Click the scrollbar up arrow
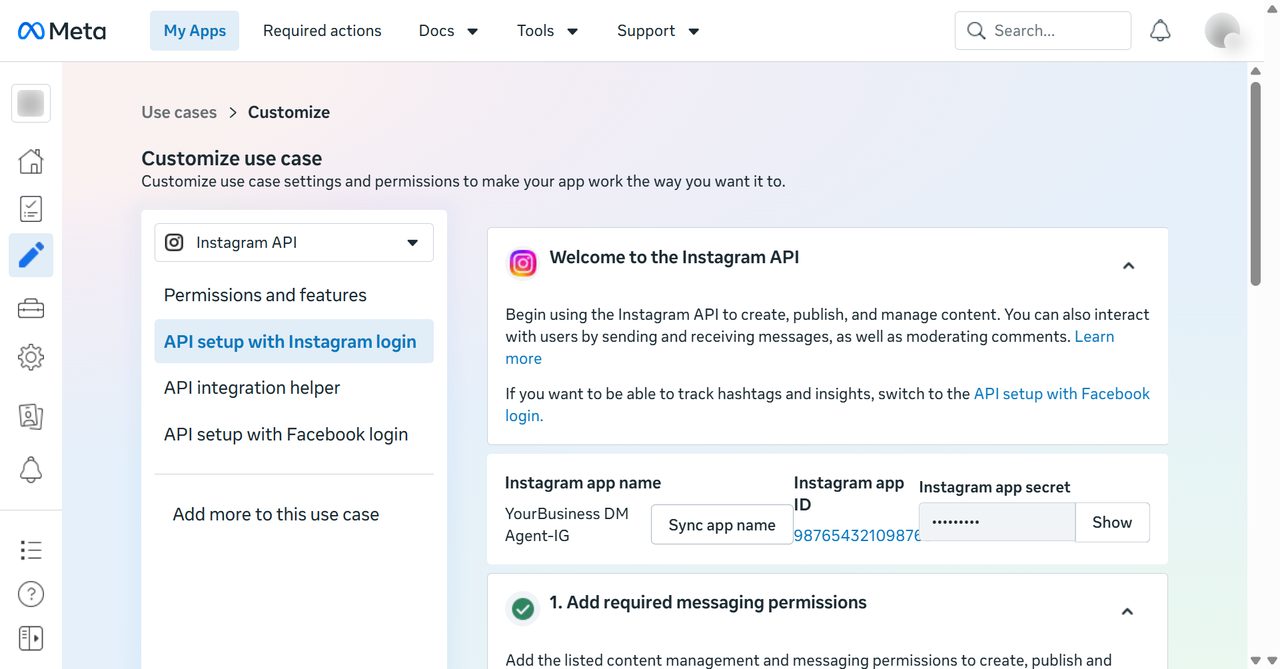Screen dimensions: 1280x669 pyautogui.click(x=1256, y=71)
